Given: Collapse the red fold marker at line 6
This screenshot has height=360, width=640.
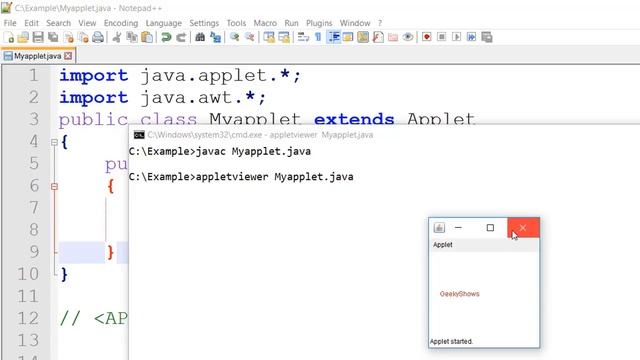Looking at the screenshot, I should (54, 187).
